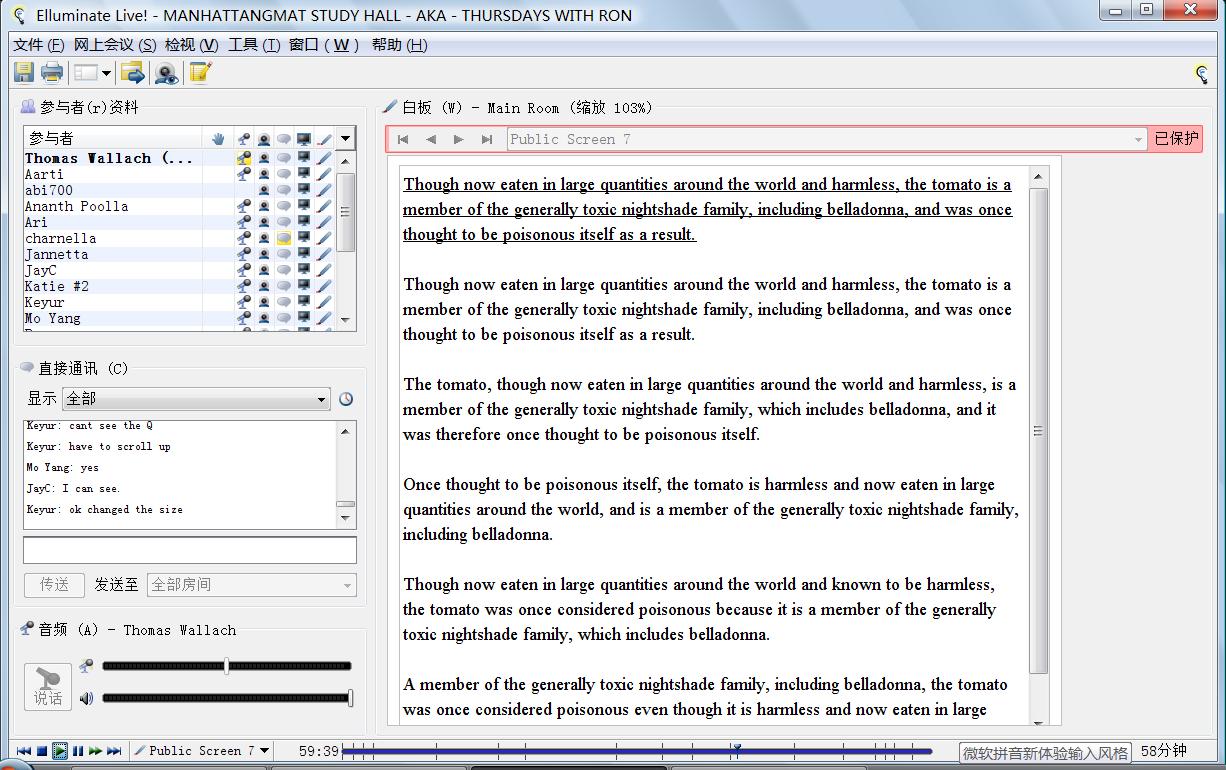Pause the recording playback
Screen dimensions: 1226x770
(x=78, y=751)
